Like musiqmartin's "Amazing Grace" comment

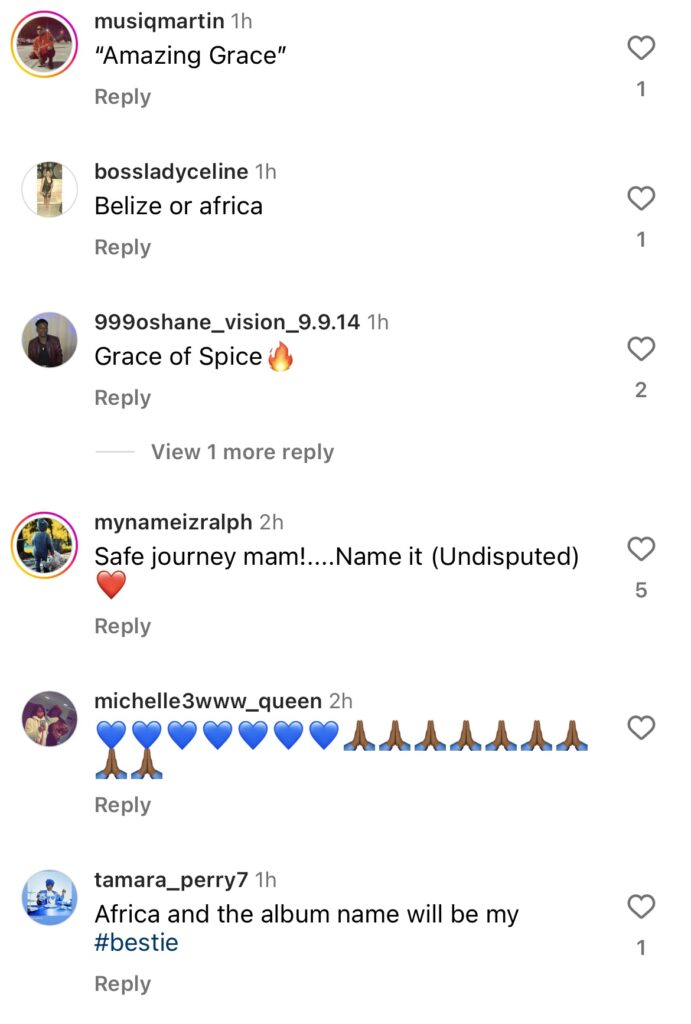pyautogui.click(x=641, y=48)
